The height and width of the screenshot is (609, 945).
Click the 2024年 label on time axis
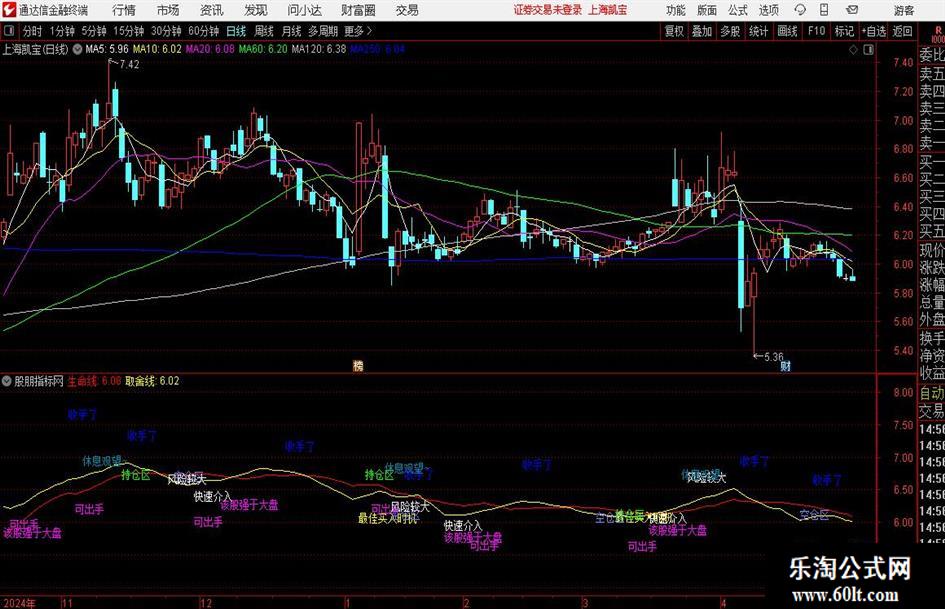click(x=19, y=603)
